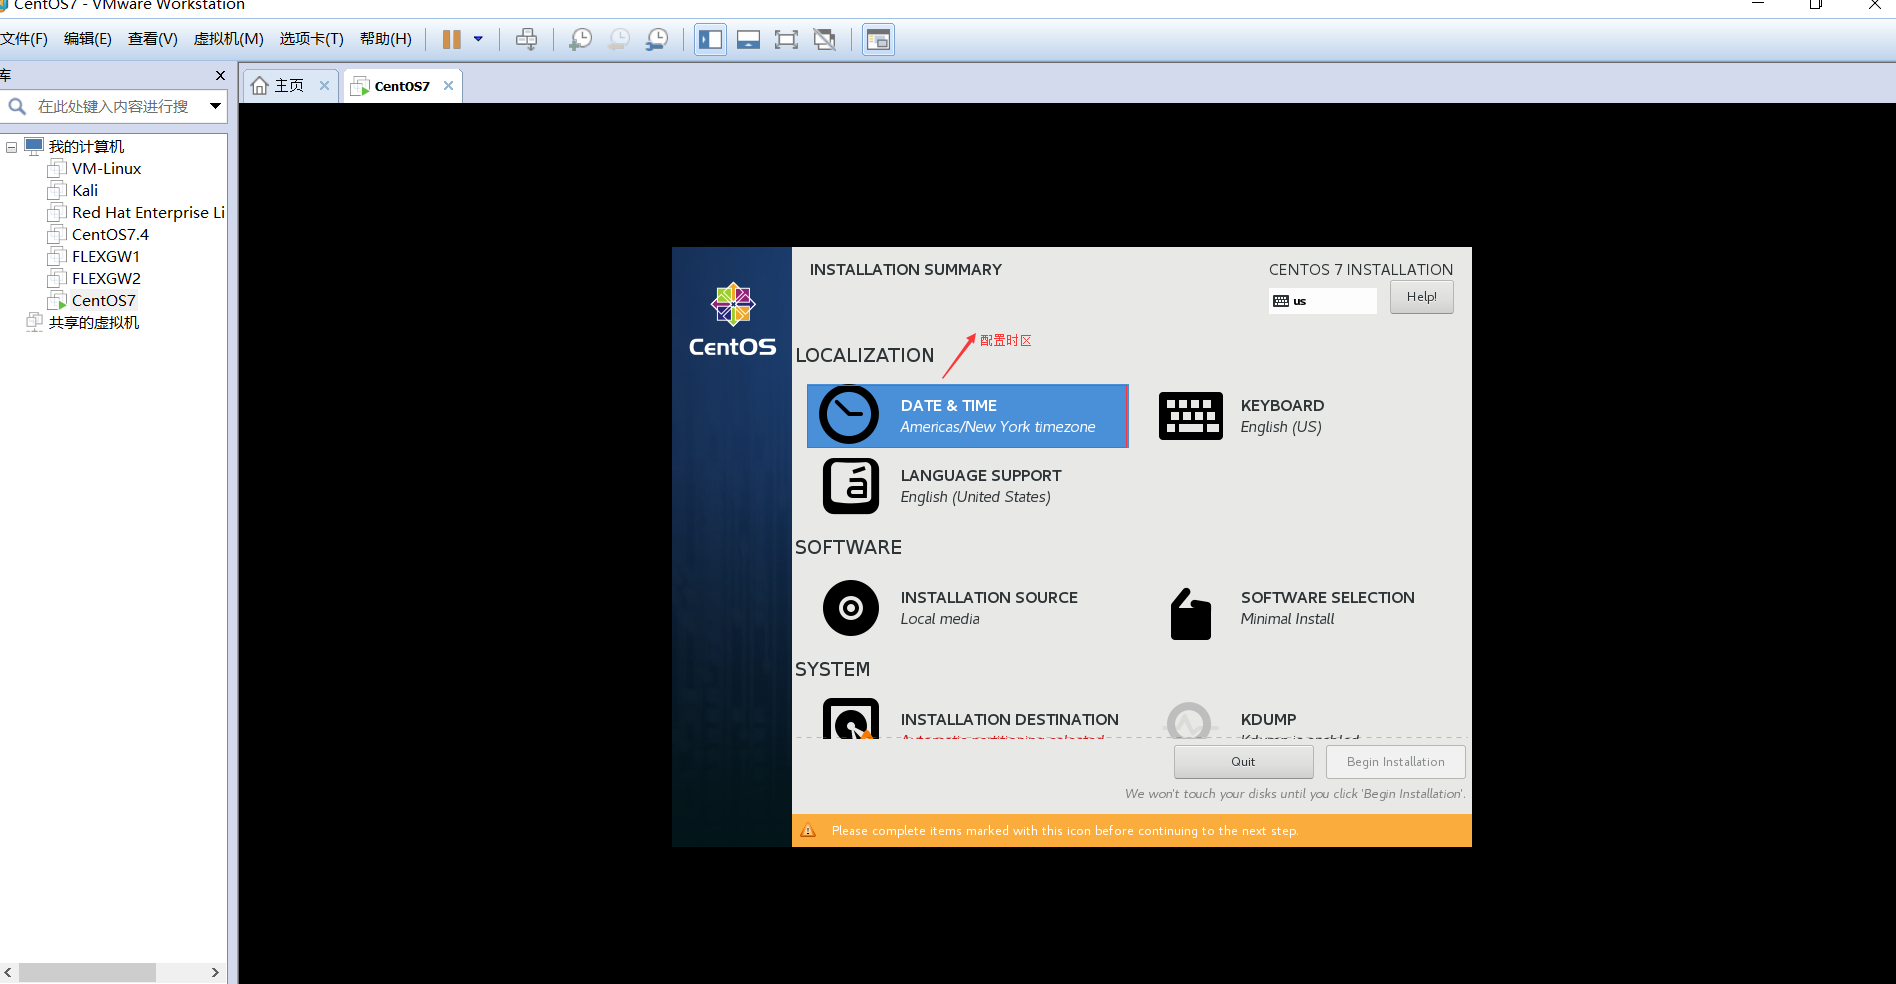Viewport: 1896px width, 984px height.
Task: Click the library scrollbar left arrow
Action: pos(8,972)
